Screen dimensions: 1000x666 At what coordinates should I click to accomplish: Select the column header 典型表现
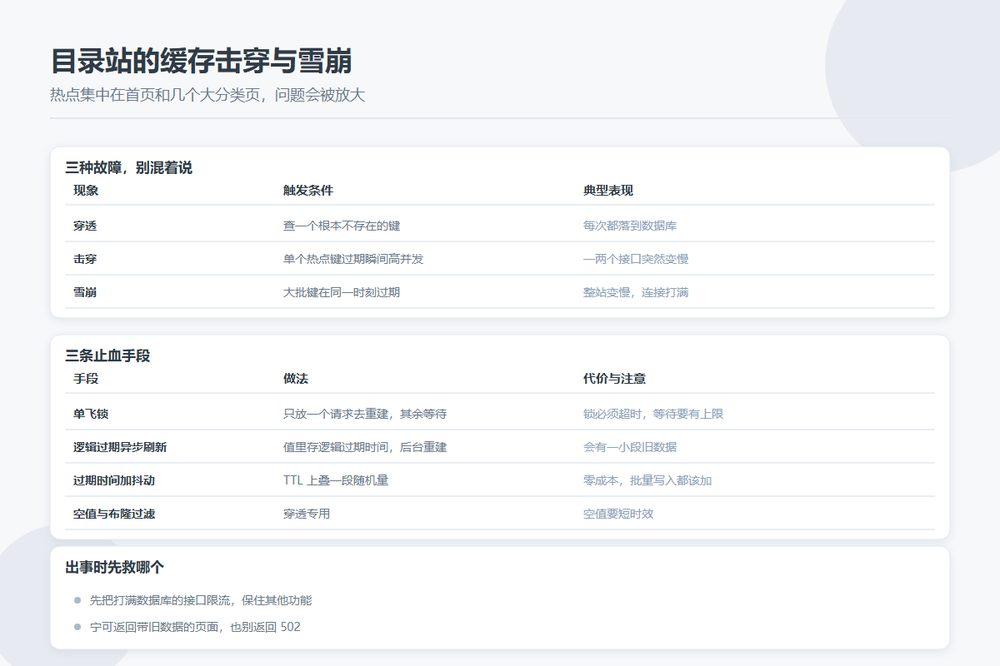(x=608, y=190)
